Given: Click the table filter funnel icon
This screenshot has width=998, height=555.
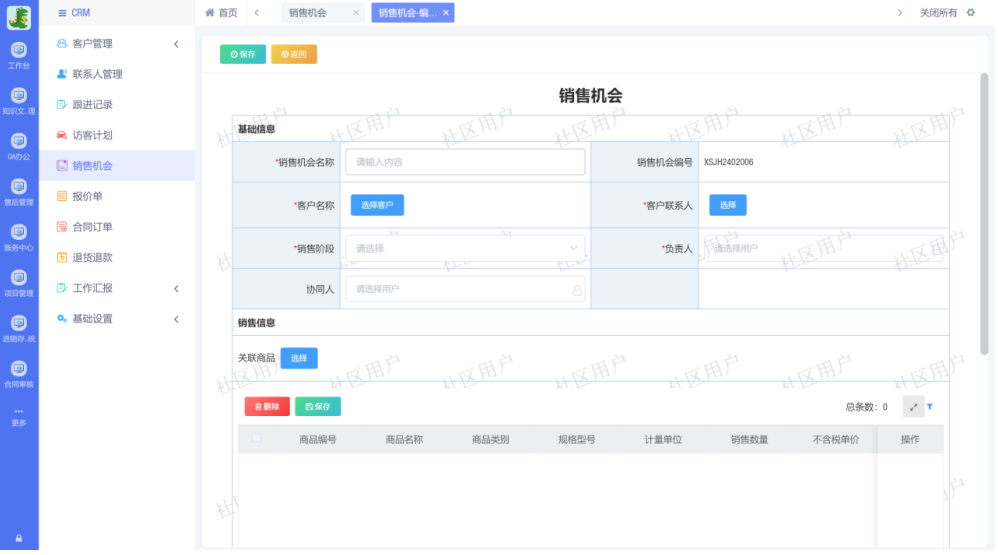Looking at the screenshot, I should pyautogui.click(x=930, y=407).
